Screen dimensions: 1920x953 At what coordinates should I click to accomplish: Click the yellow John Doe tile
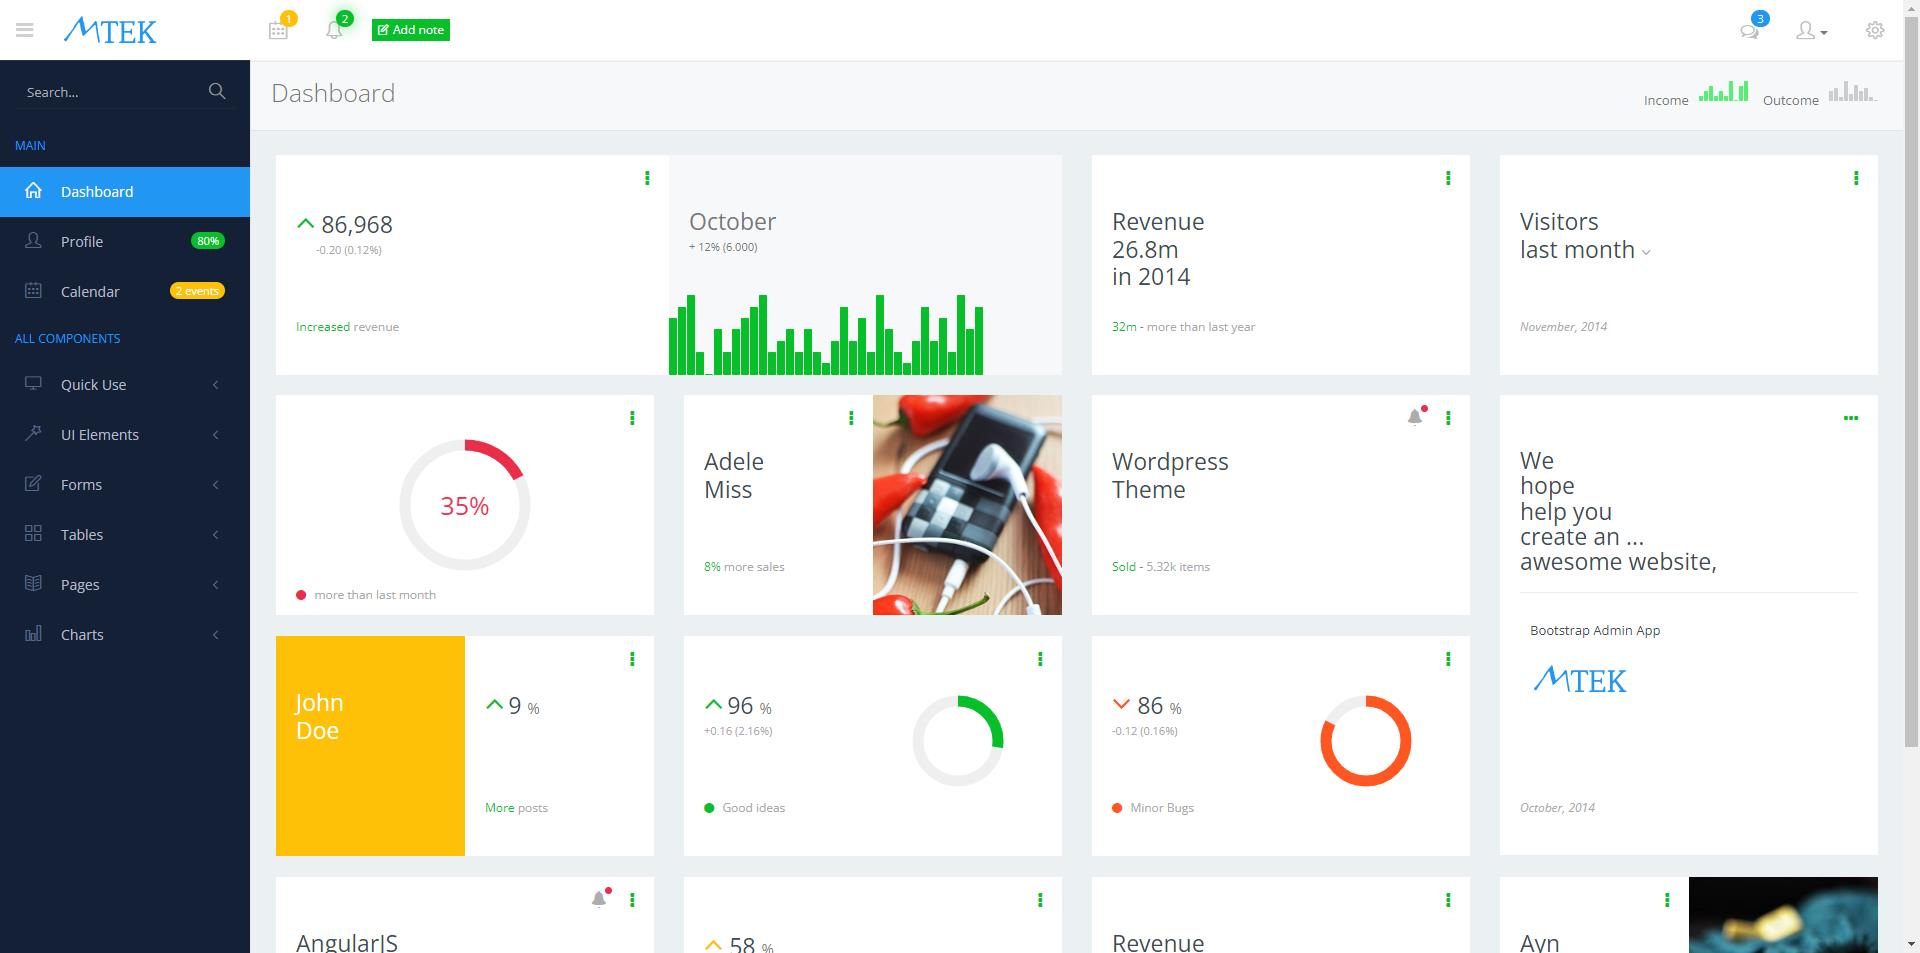pos(370,746)
